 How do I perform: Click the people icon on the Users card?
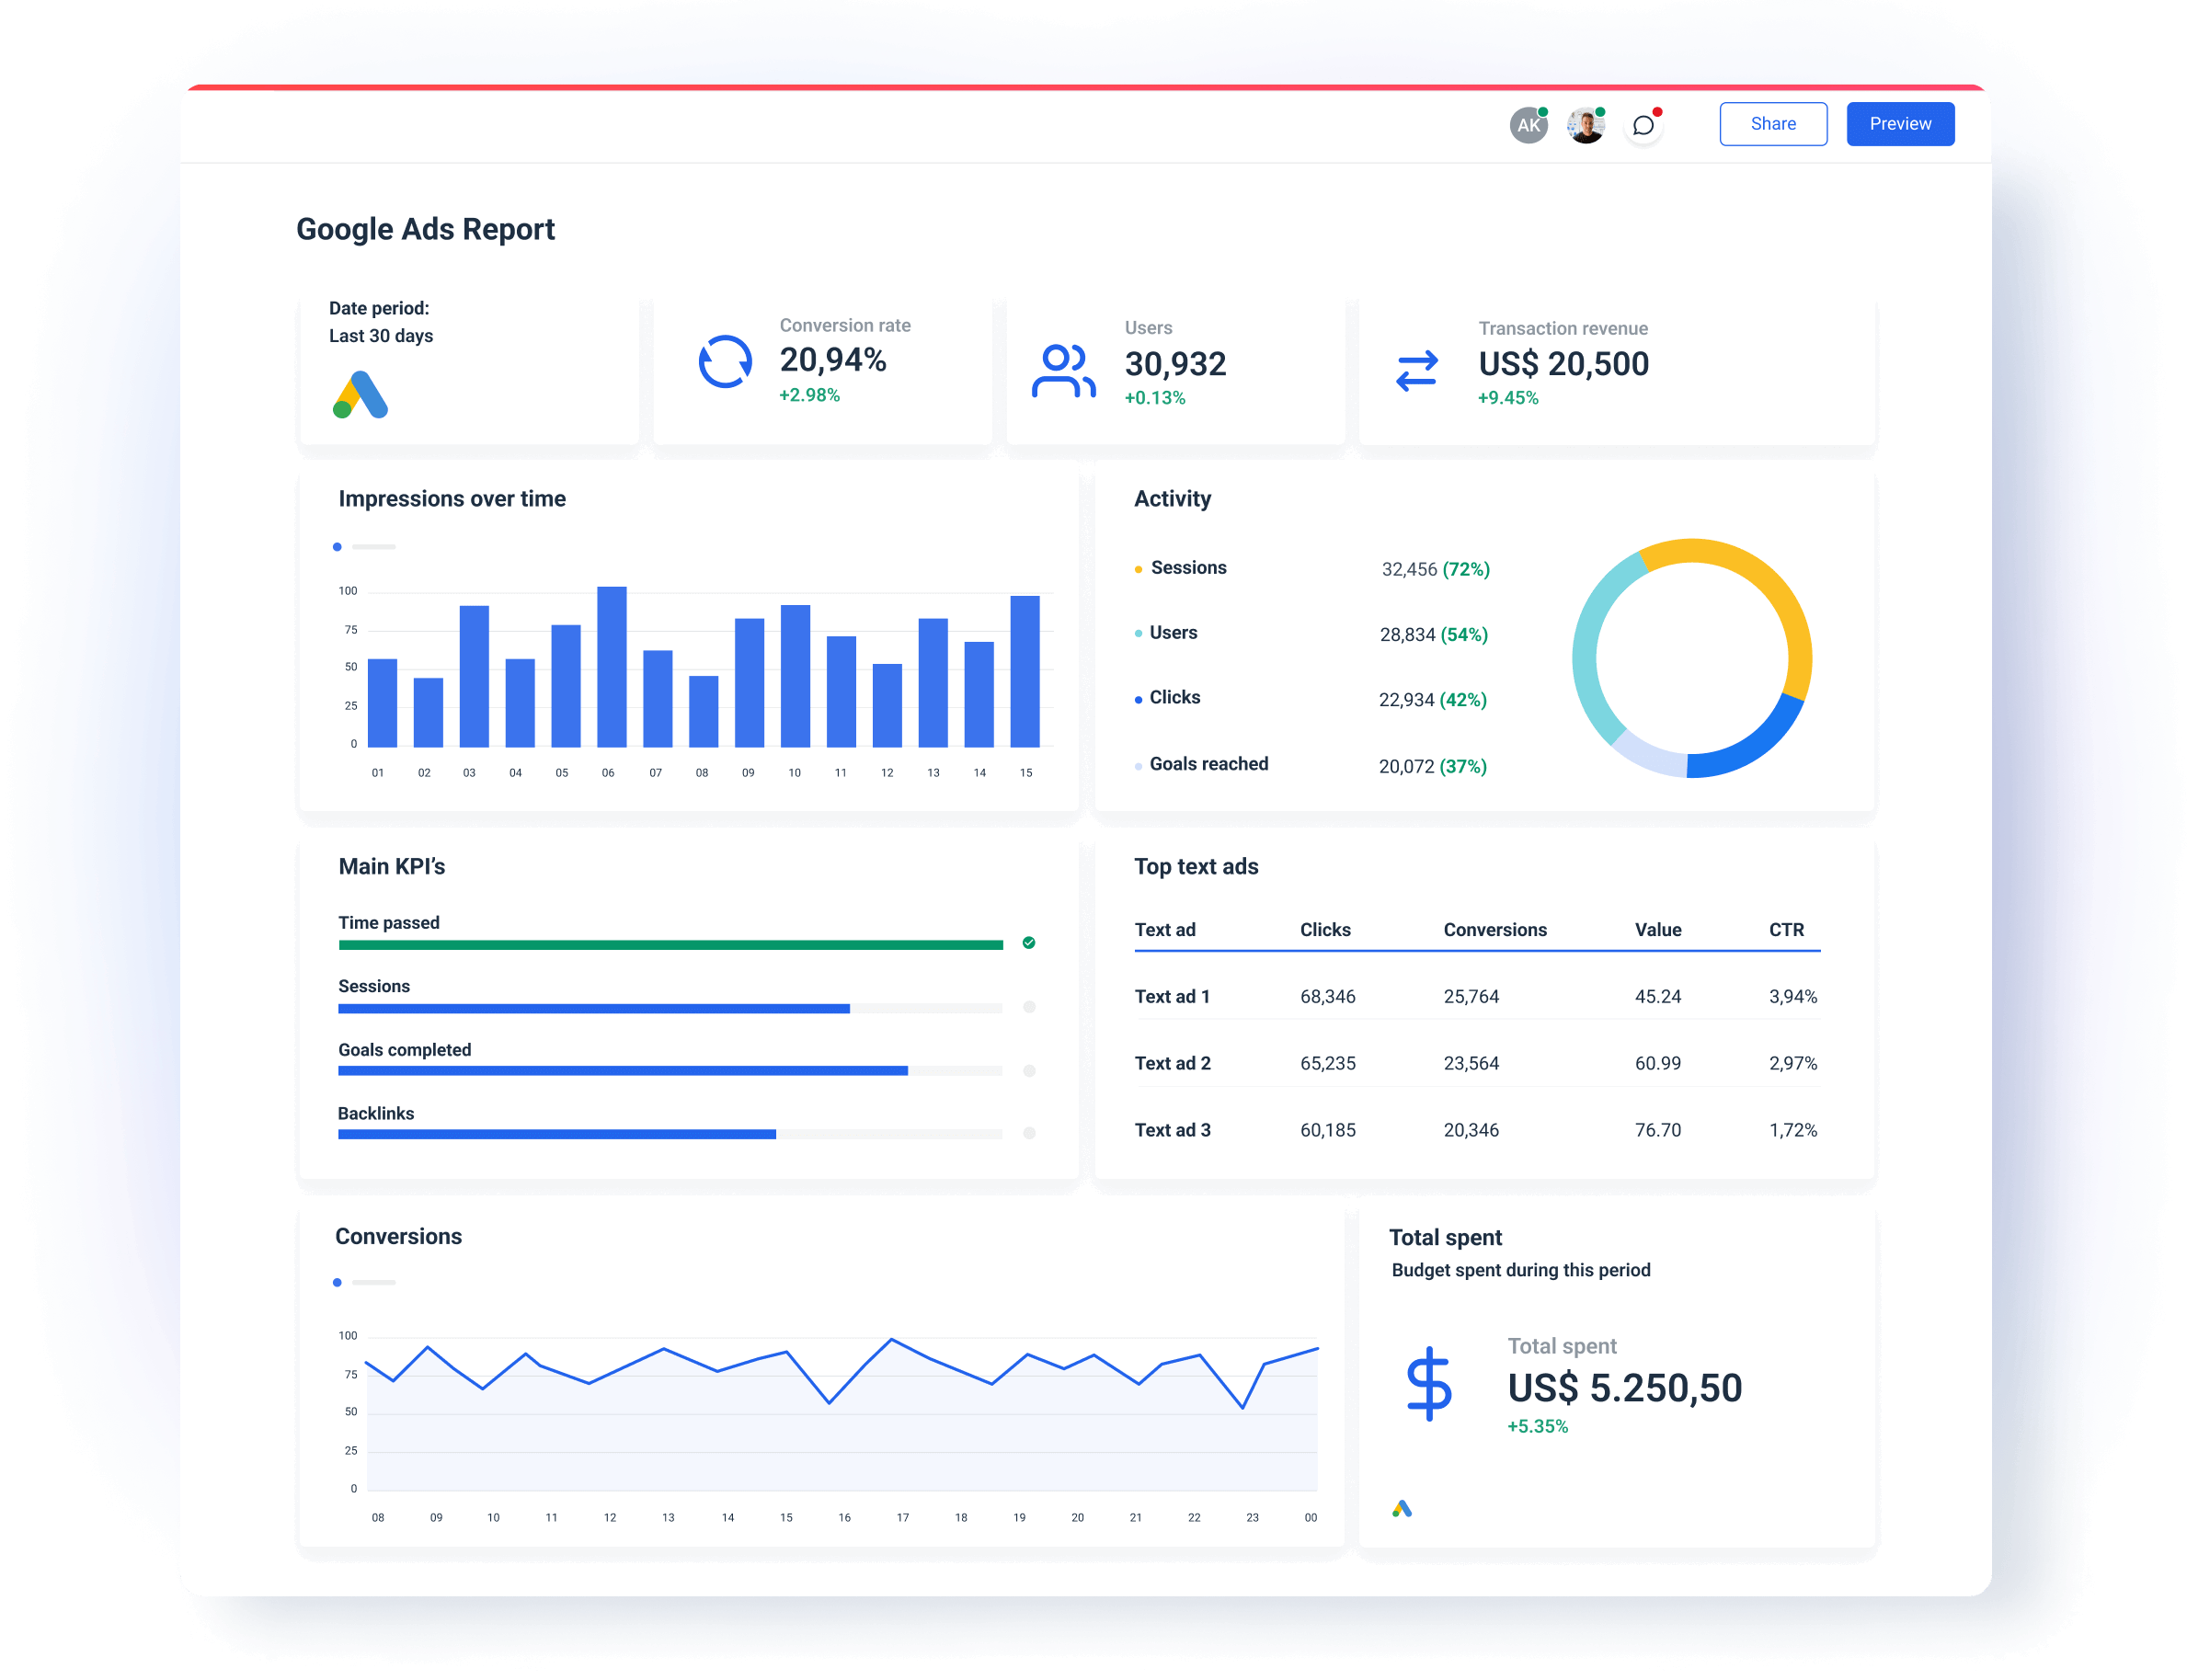point(1062,370)
